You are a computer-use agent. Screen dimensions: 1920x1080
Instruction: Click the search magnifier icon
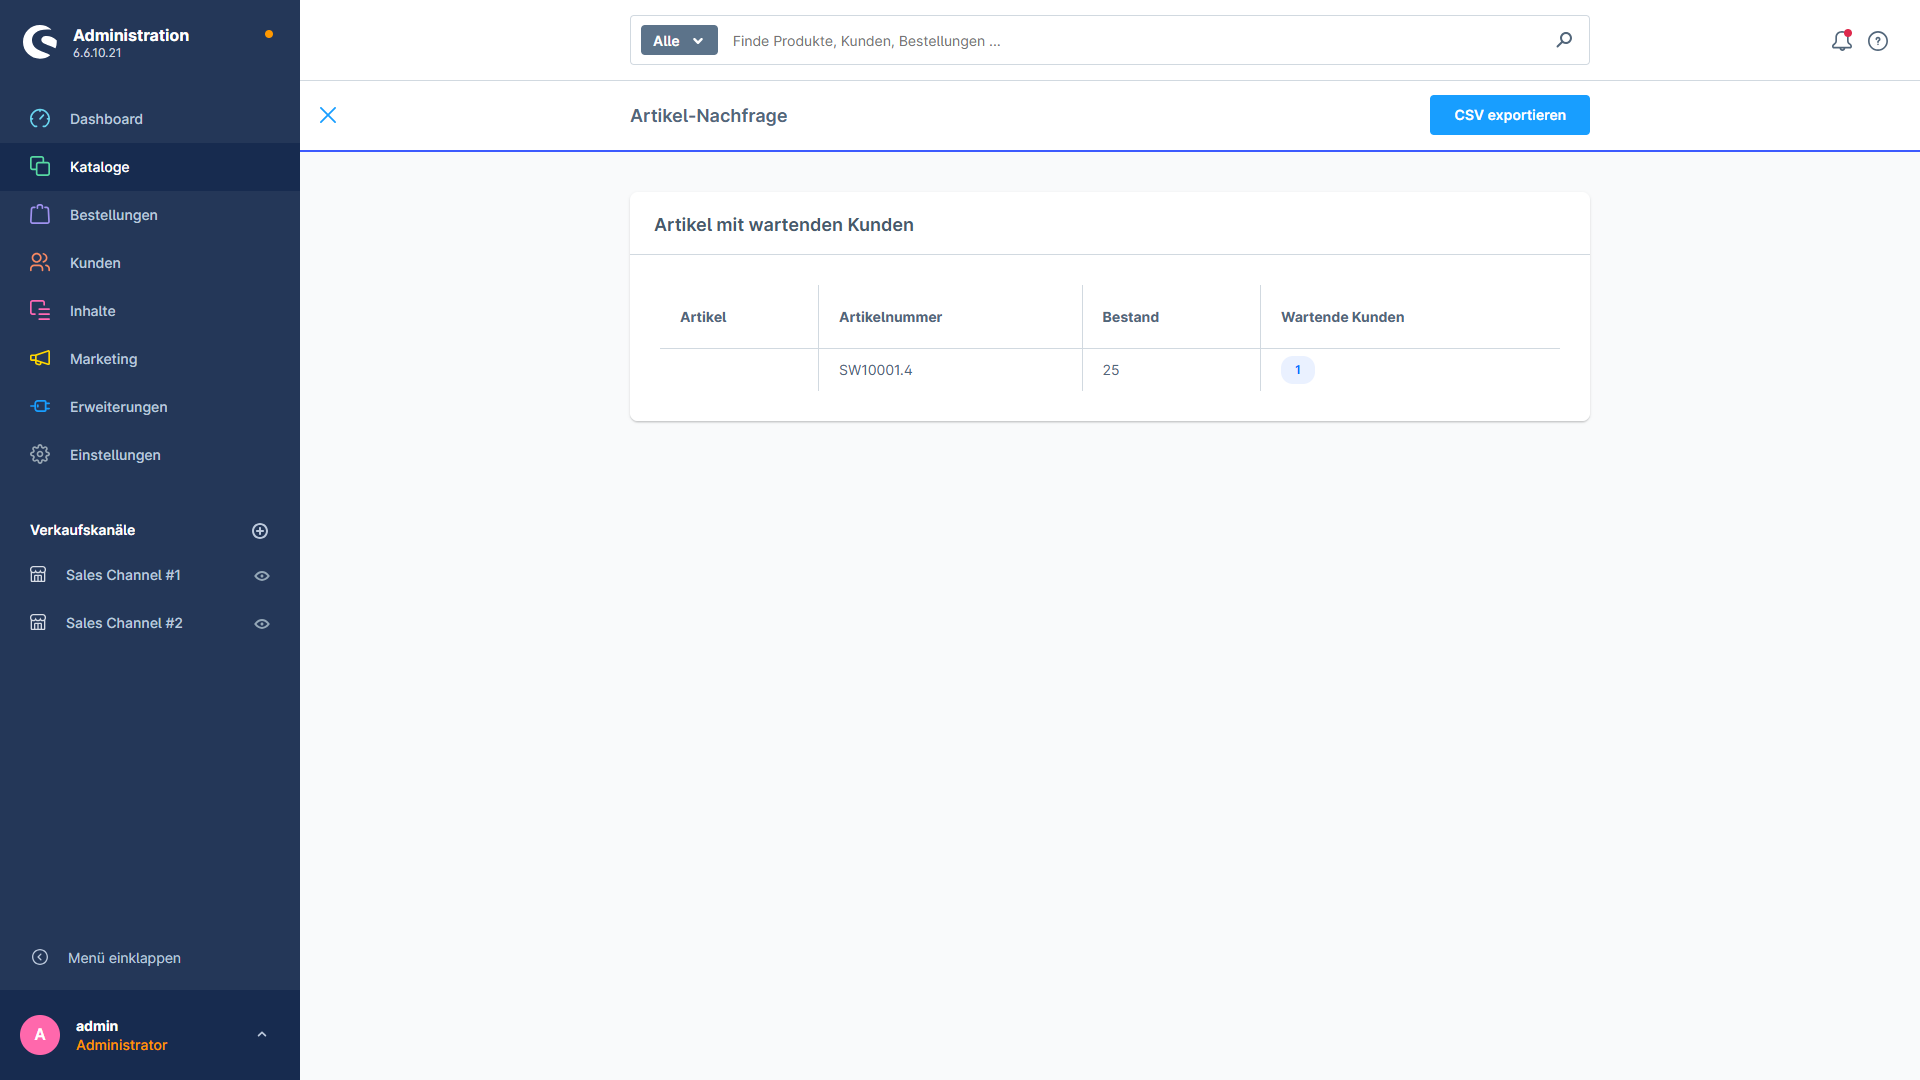(x=1564, y=40)
